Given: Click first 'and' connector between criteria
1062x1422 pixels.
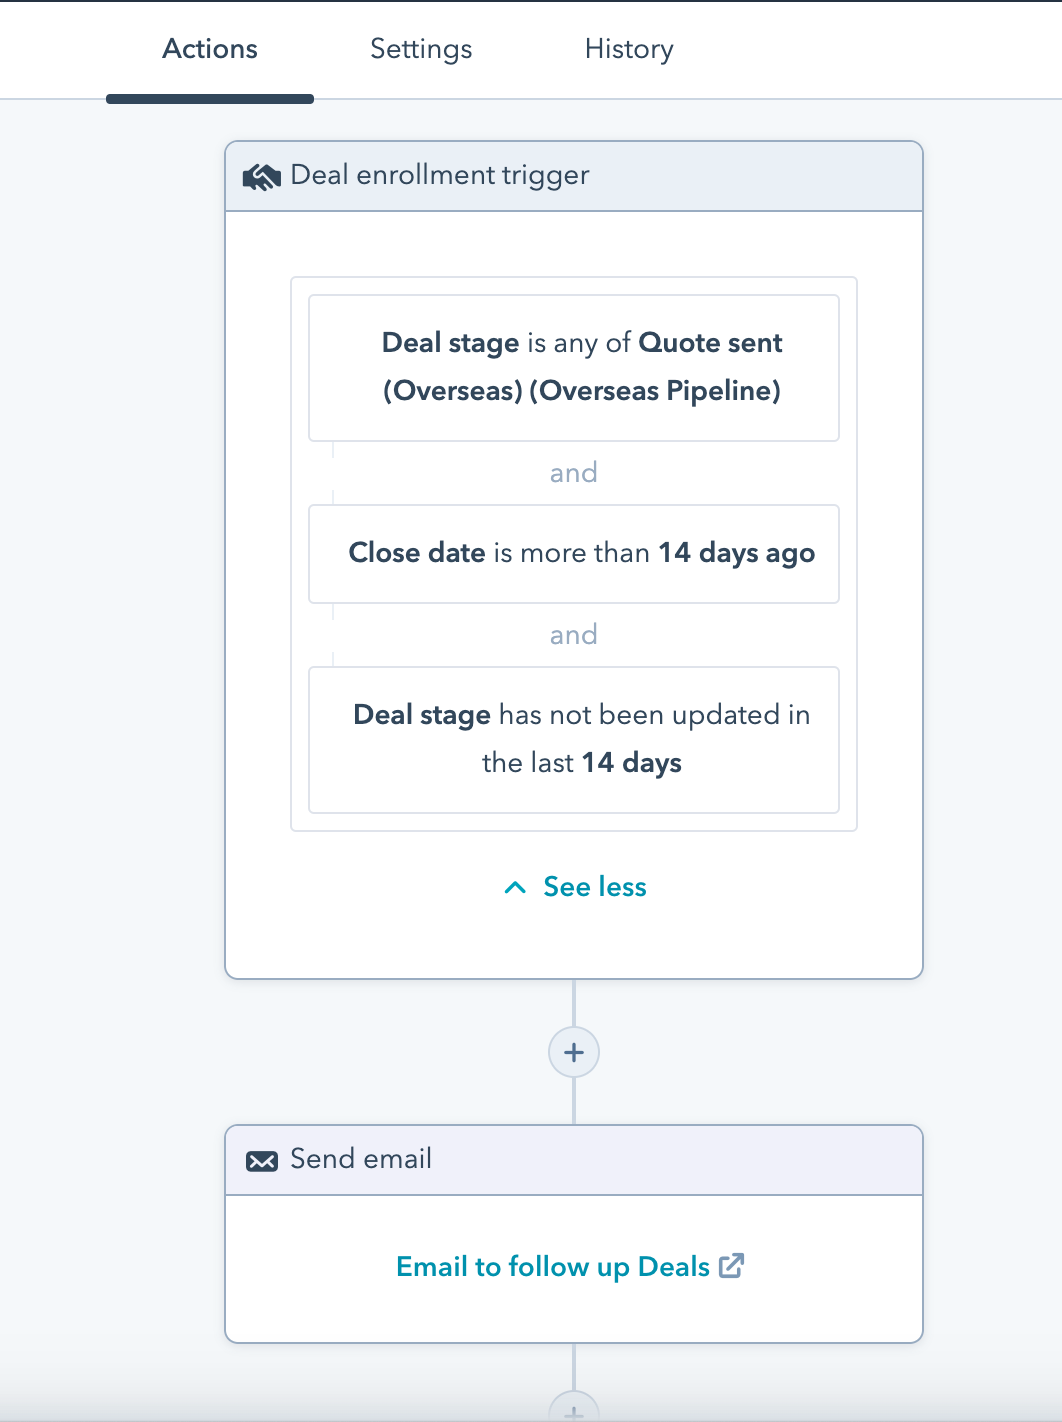Looking at the screenshot, I should [574, 472].
